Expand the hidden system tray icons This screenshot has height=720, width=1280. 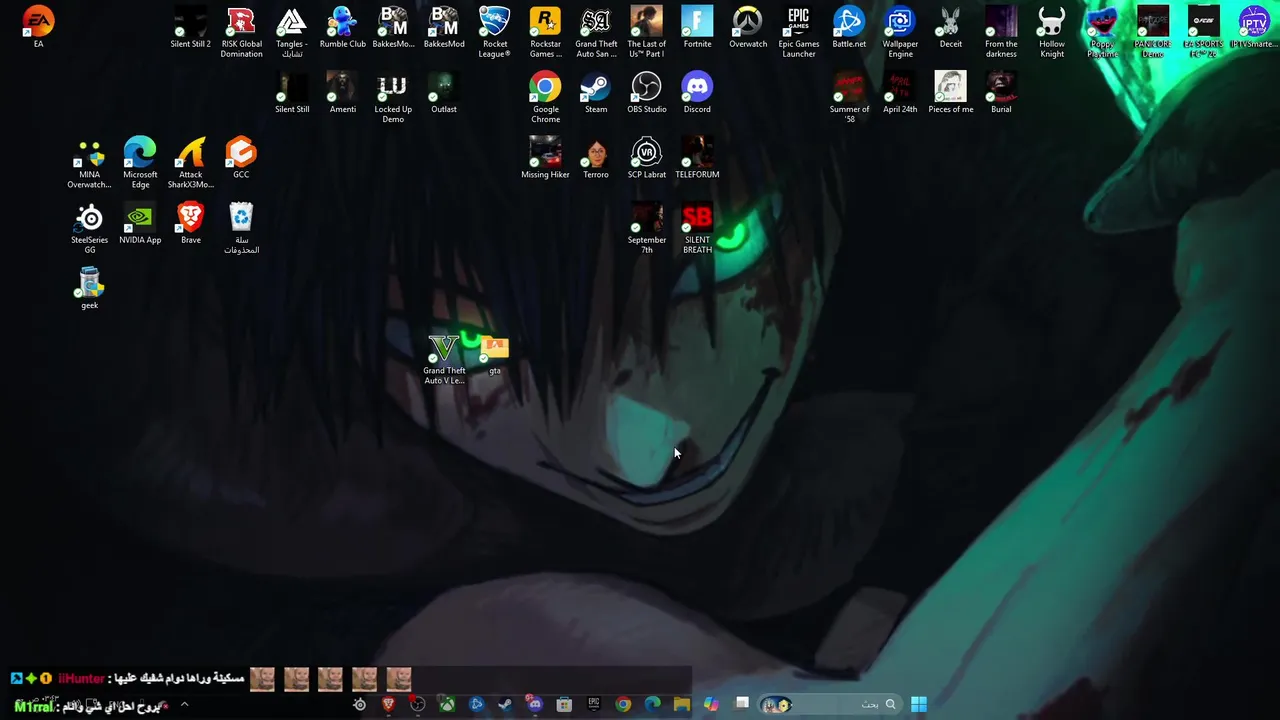(184, 705)
